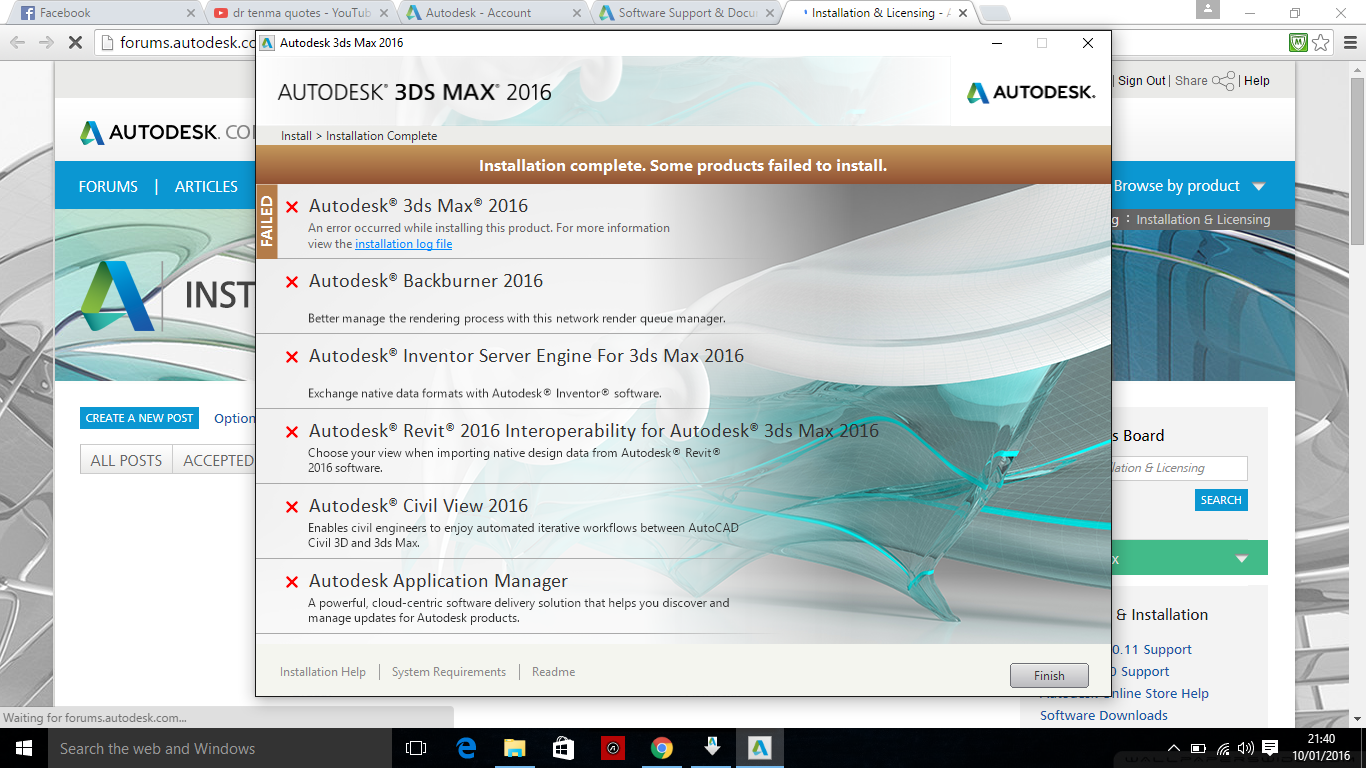
Task: Click the Finish button in the installer
Action: pos(1050,675)
